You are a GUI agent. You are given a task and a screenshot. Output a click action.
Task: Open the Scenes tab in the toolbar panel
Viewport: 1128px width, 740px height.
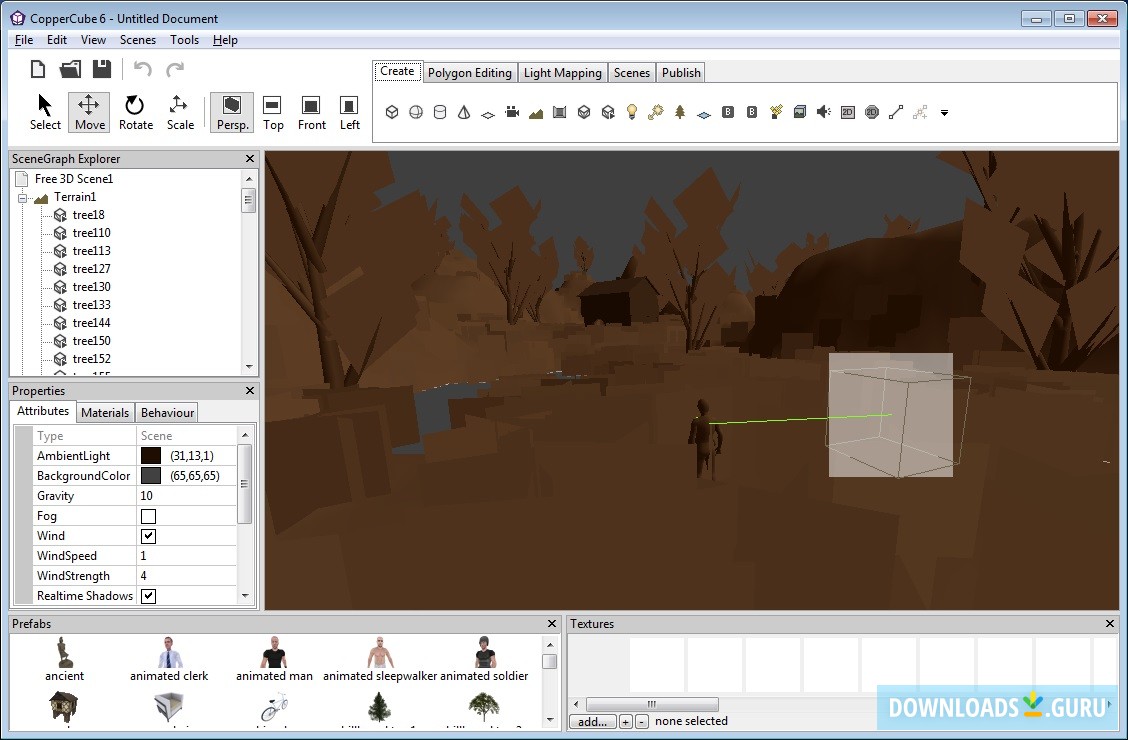632,73
